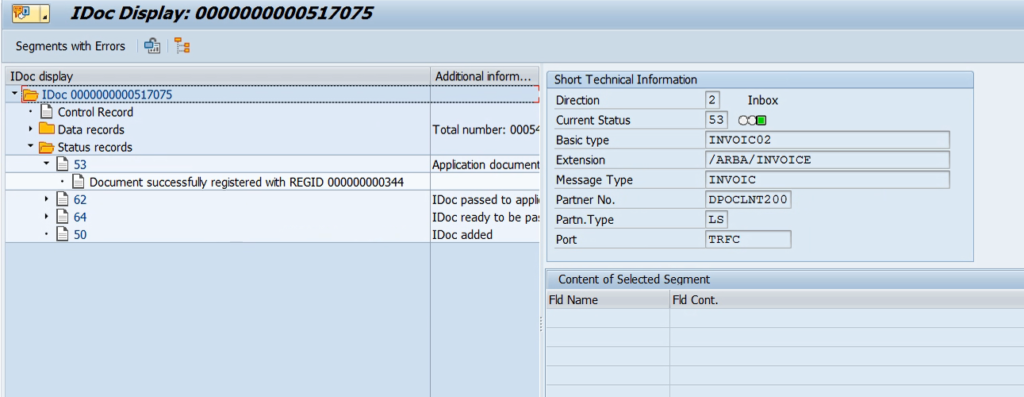This screenshot has width=1024, height=397.
Task: Click the Segments with Errors button
Action: [x=70, y=46]
